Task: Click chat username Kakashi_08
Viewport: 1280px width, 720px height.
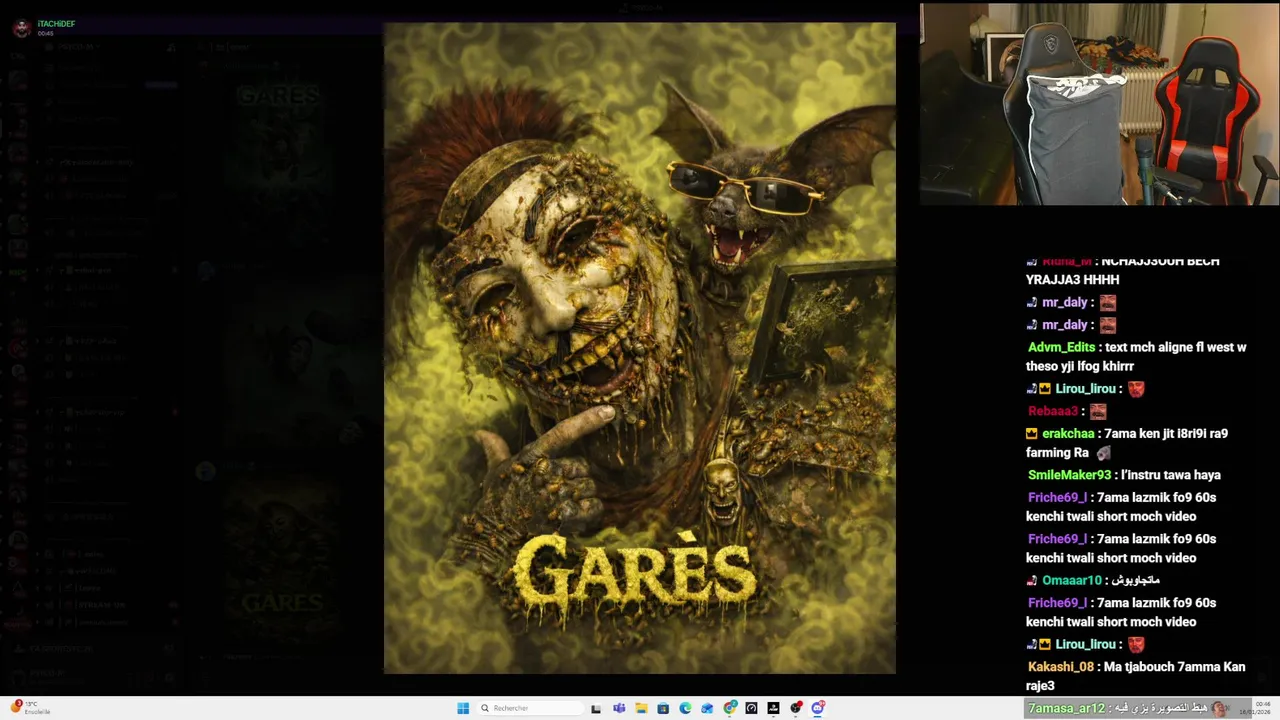Action: tap(1060, 666)
